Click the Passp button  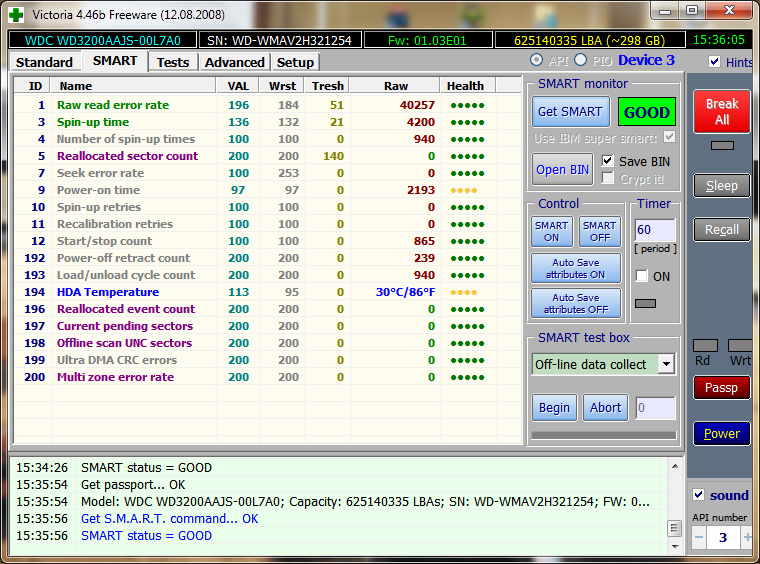[721, 388]
